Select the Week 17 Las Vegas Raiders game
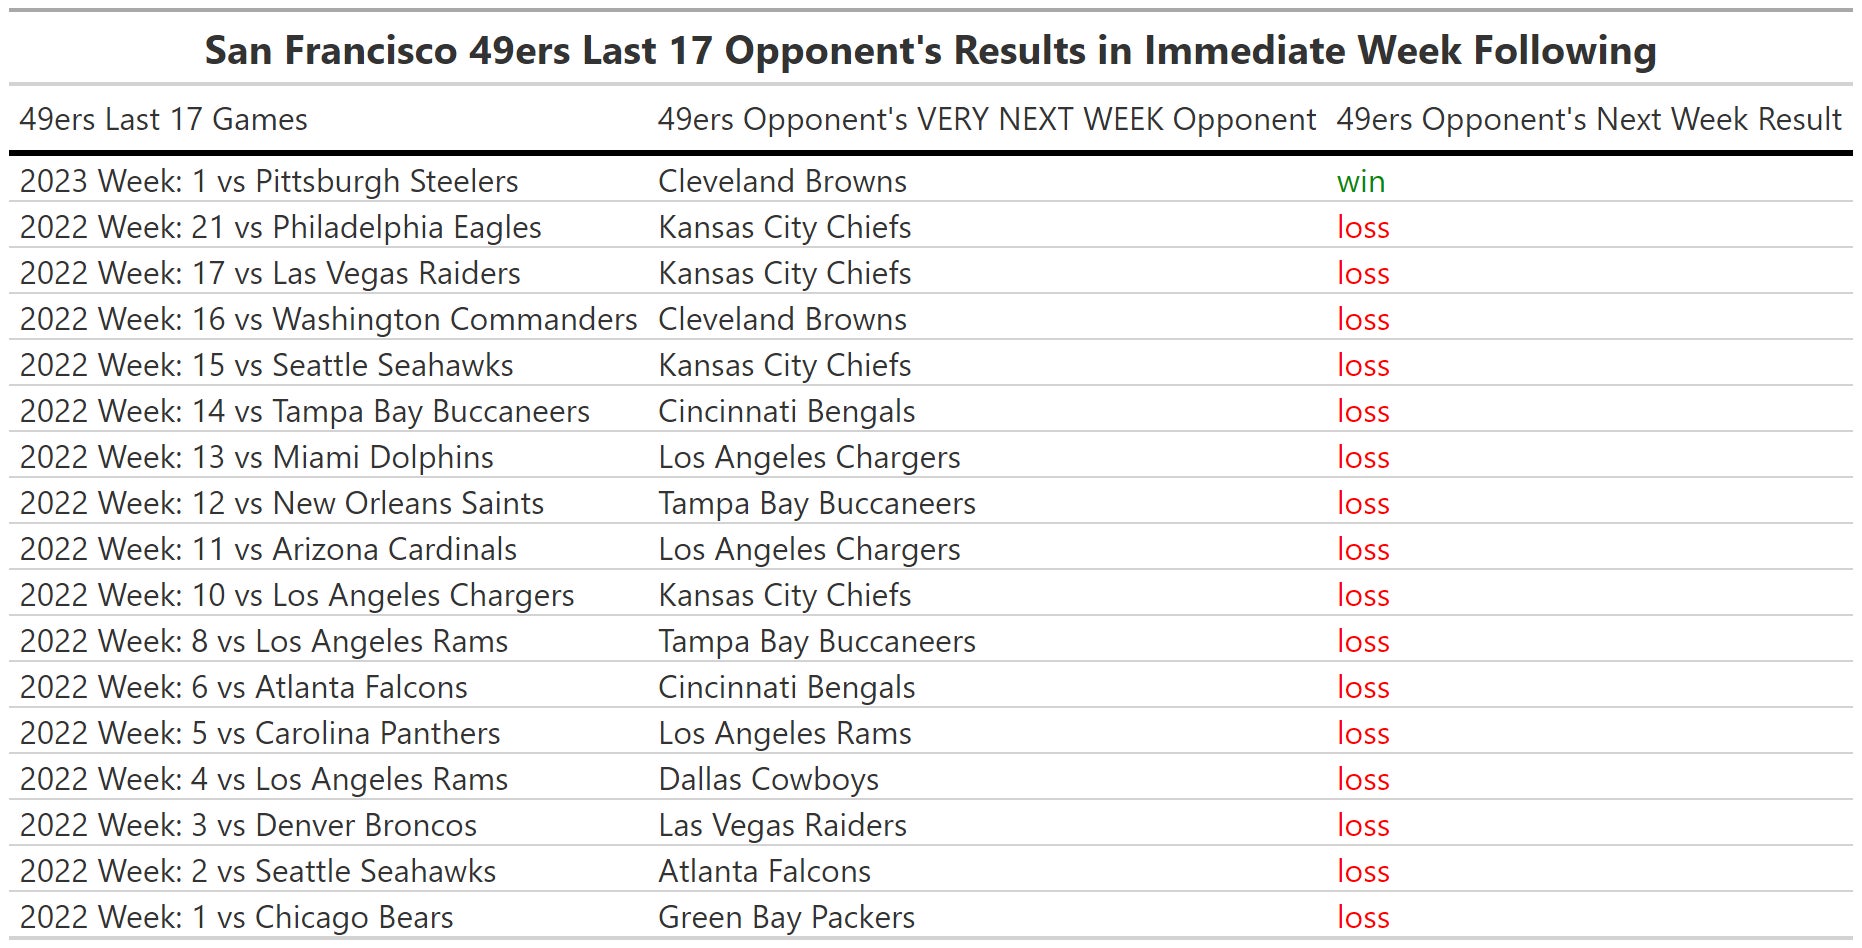1862x948 pixels. 270,274
